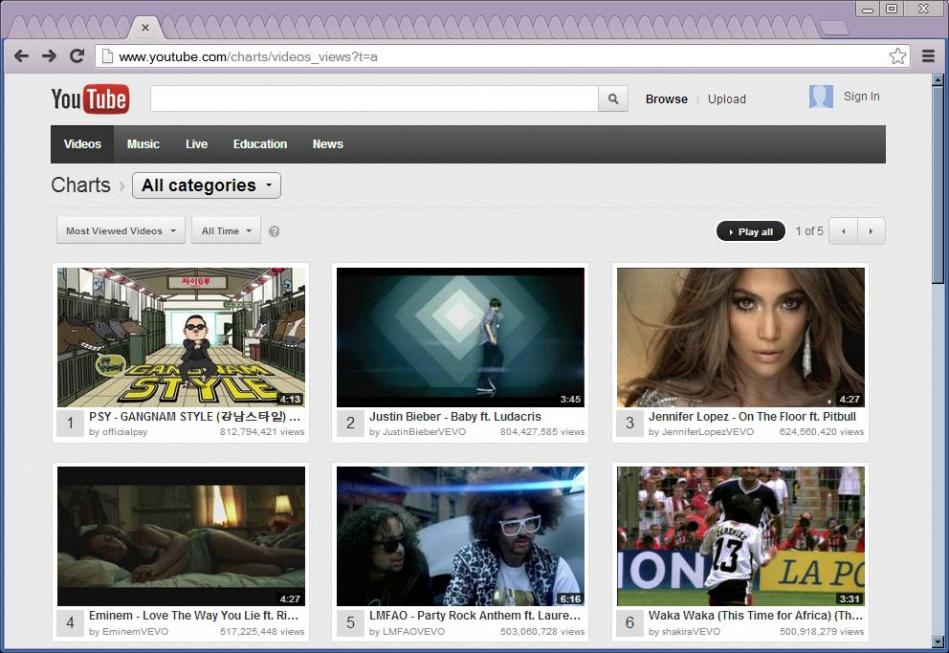Screen dimensions: 949x653
Task: Click the Waka Waka (This Time for Africa) title
Action: [x=756, y=615]
